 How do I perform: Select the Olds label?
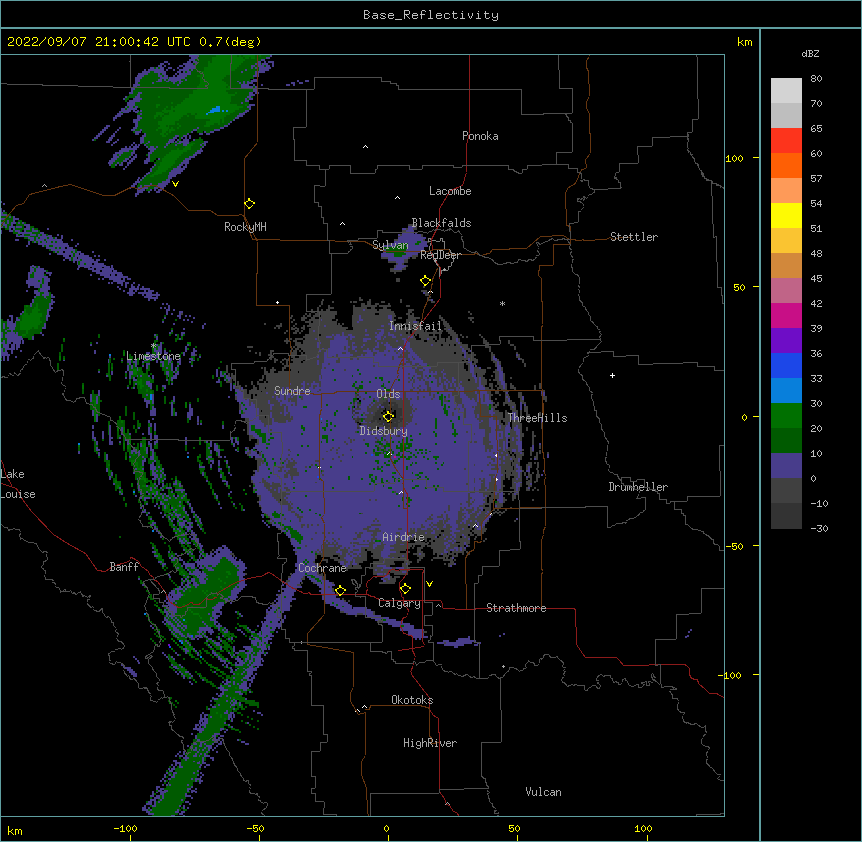(388, 394)
